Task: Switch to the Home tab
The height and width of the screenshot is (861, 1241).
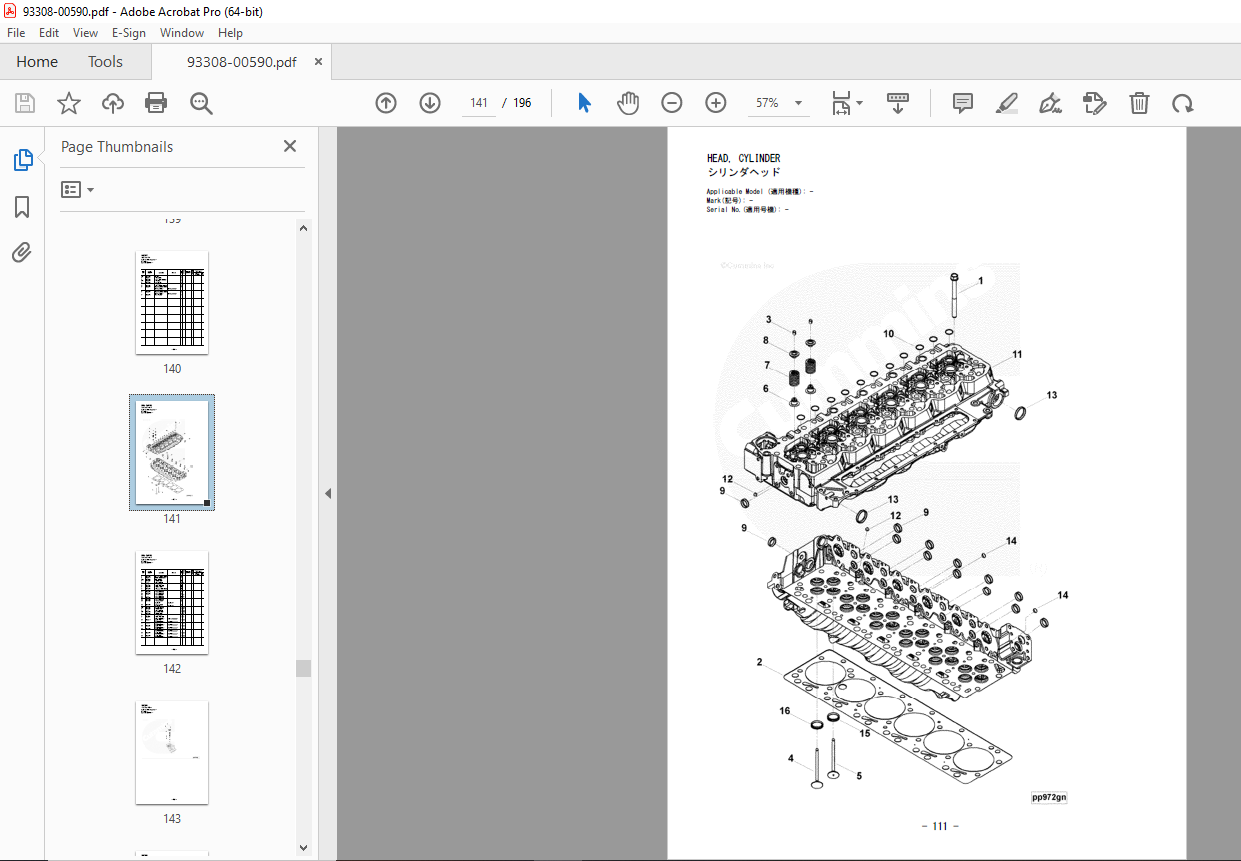Action: pos(37,62)
